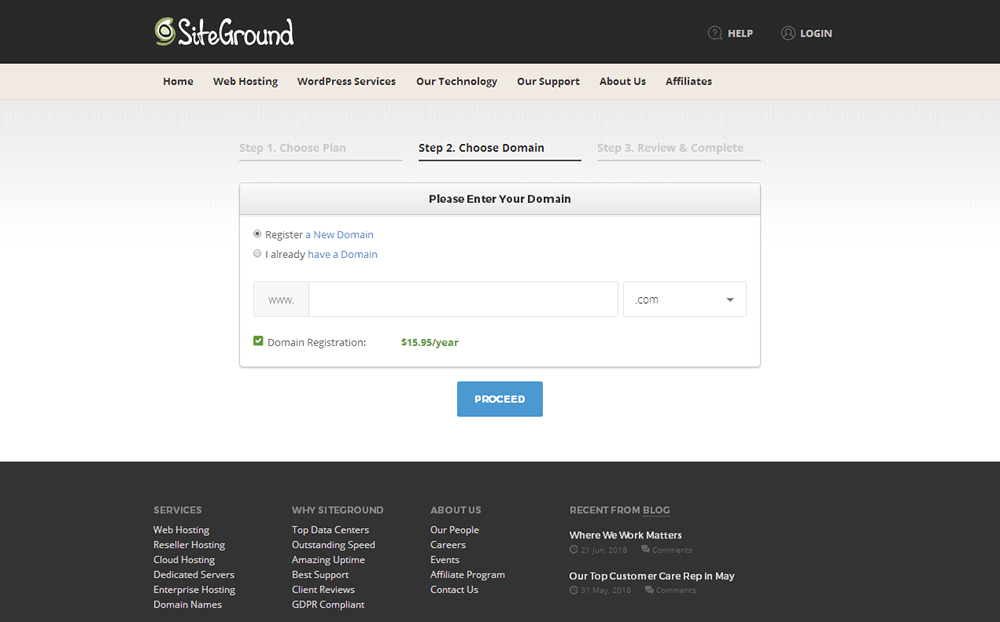The height and width of the screenshot is (622, 1000).
Task: Click the Help question mark icon
Action: [x=715, y=33]
